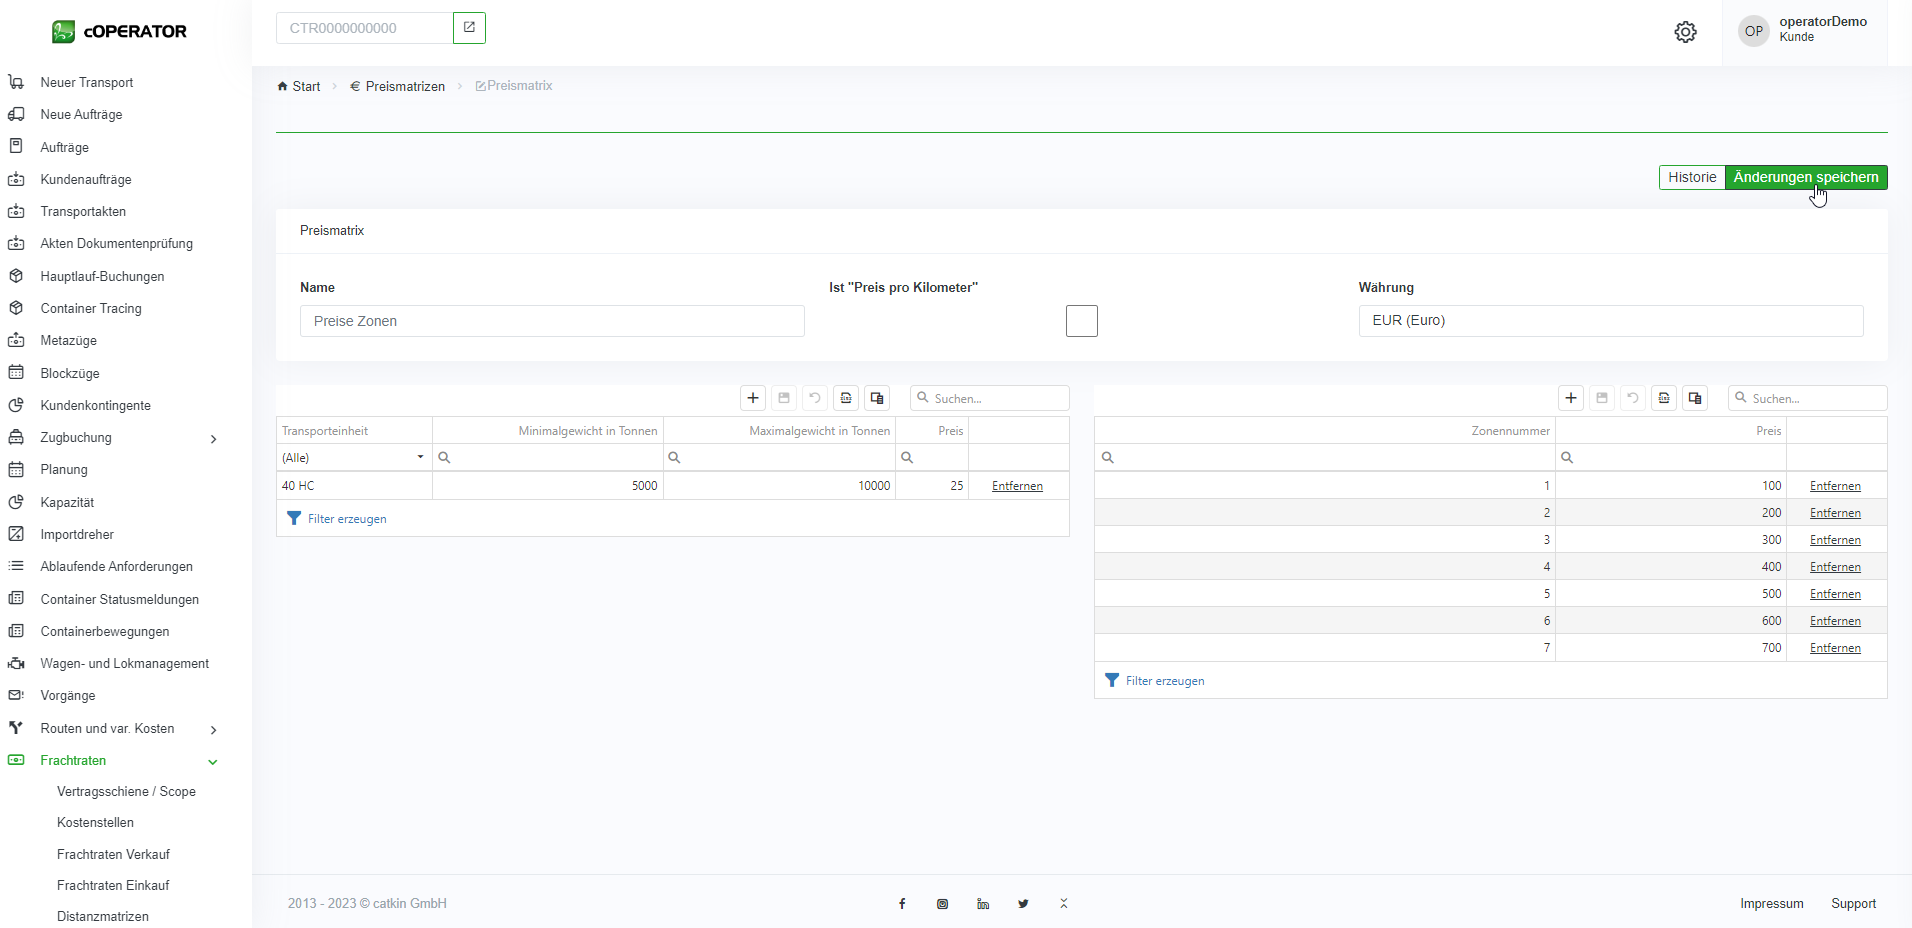Open column chooser for the Zonennummer table
Screen dimensions: 1912x928
click(x=1695, y=398)
